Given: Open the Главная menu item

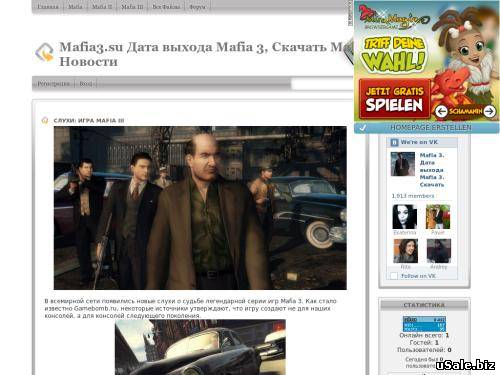Looking at the screenshot, I should coord(48,7).
